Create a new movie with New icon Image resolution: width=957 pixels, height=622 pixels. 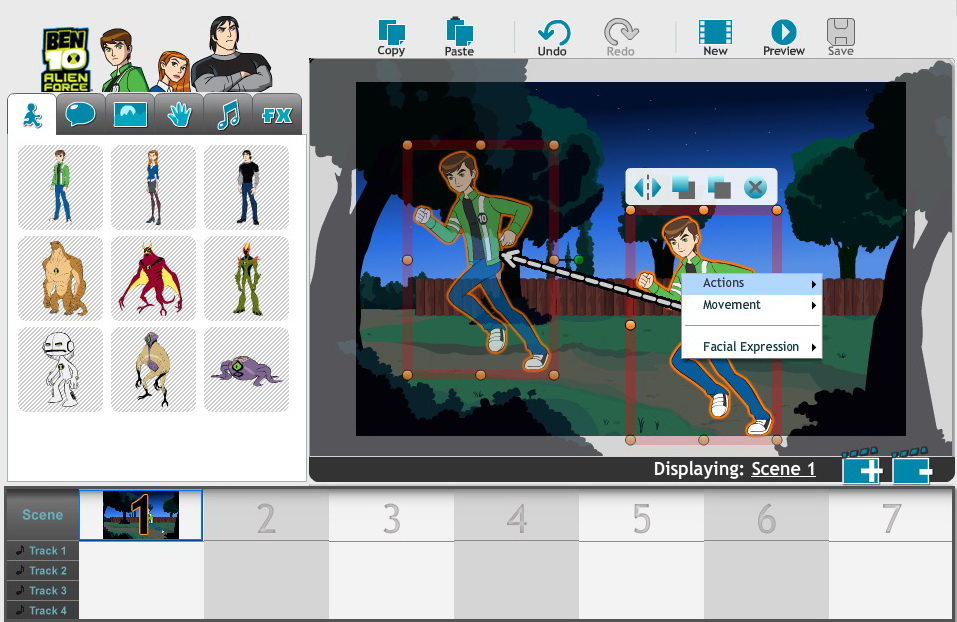(x=715, y=37)
